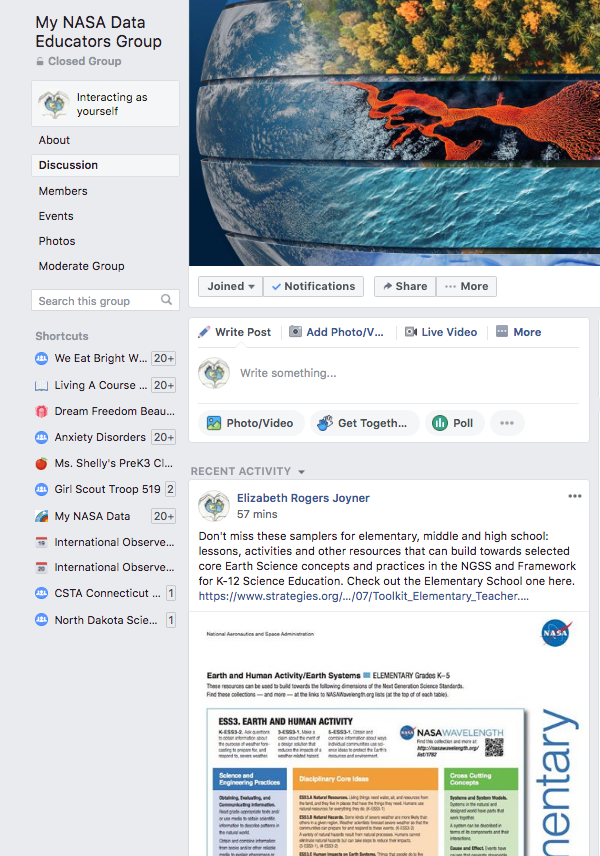Go to the Members section
The image size is (600, 856).
63,191
